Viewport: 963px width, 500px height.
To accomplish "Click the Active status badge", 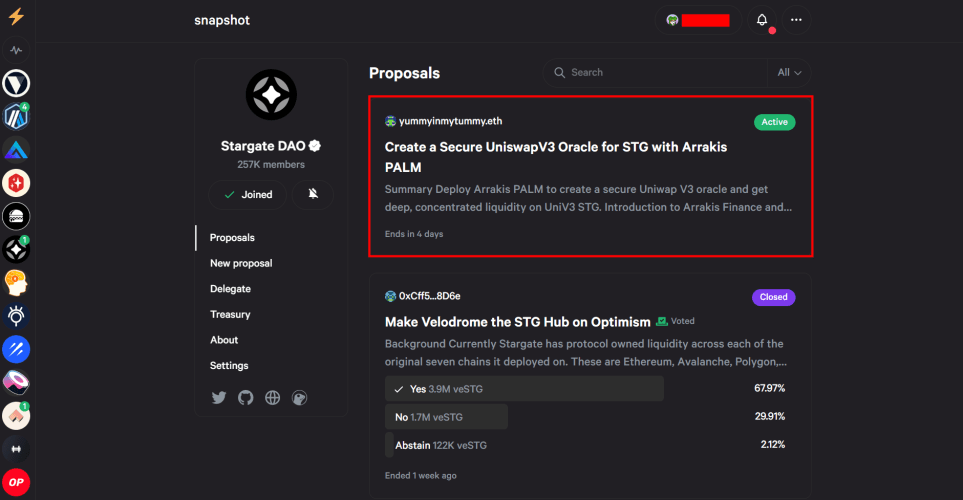I will [x=774, y=122].
